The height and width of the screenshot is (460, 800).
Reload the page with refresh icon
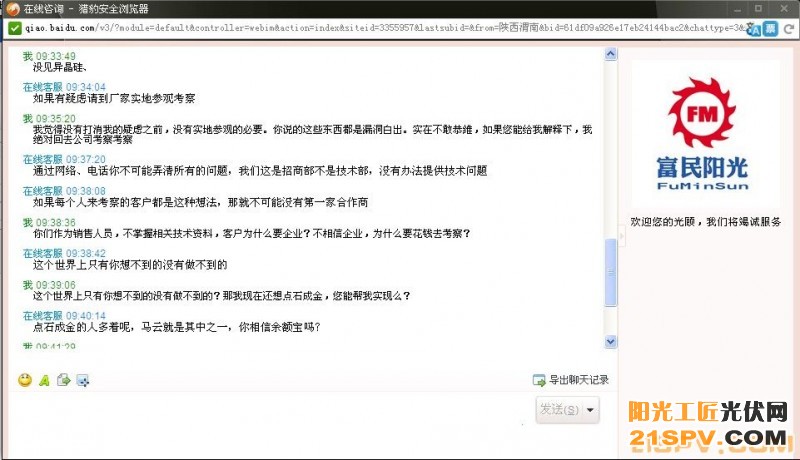[789, 28]
